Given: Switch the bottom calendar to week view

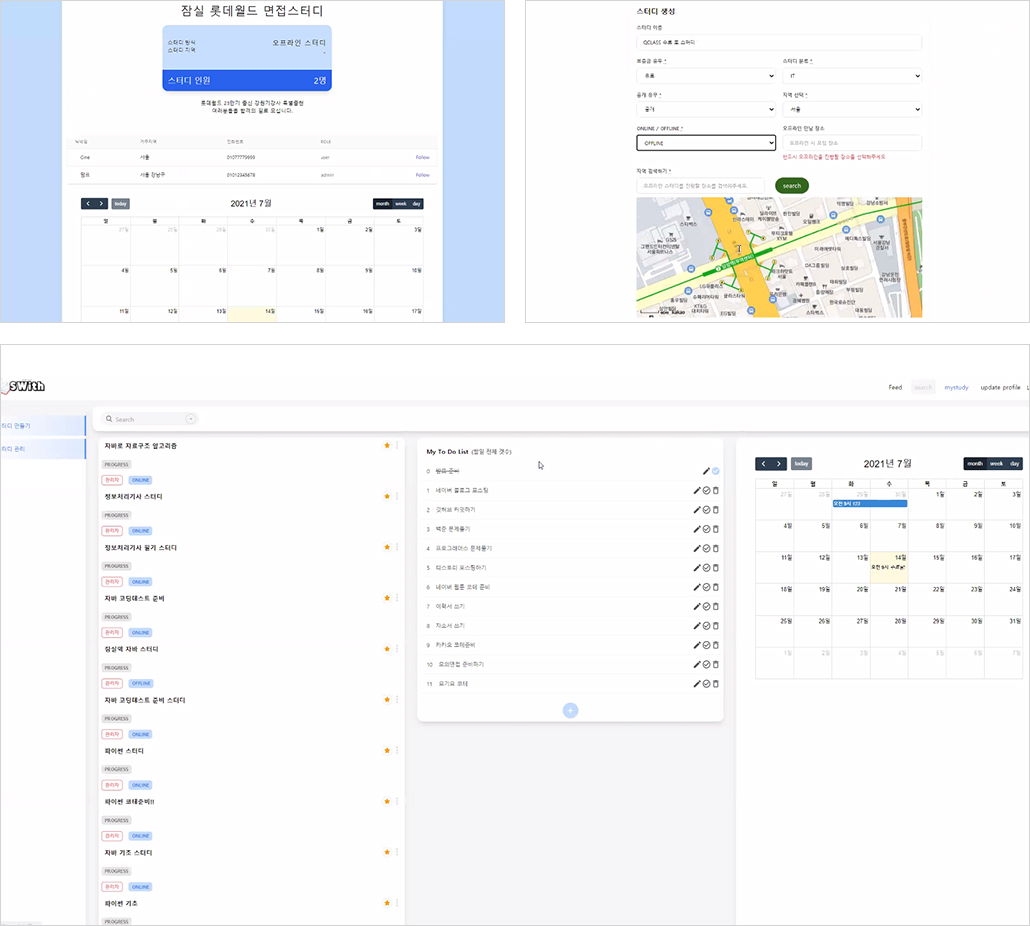Looking at the screenshot, I should [996, 464].
